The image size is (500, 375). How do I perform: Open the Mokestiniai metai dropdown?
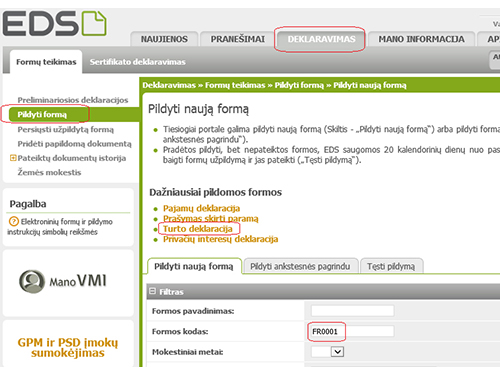[337, 352]
